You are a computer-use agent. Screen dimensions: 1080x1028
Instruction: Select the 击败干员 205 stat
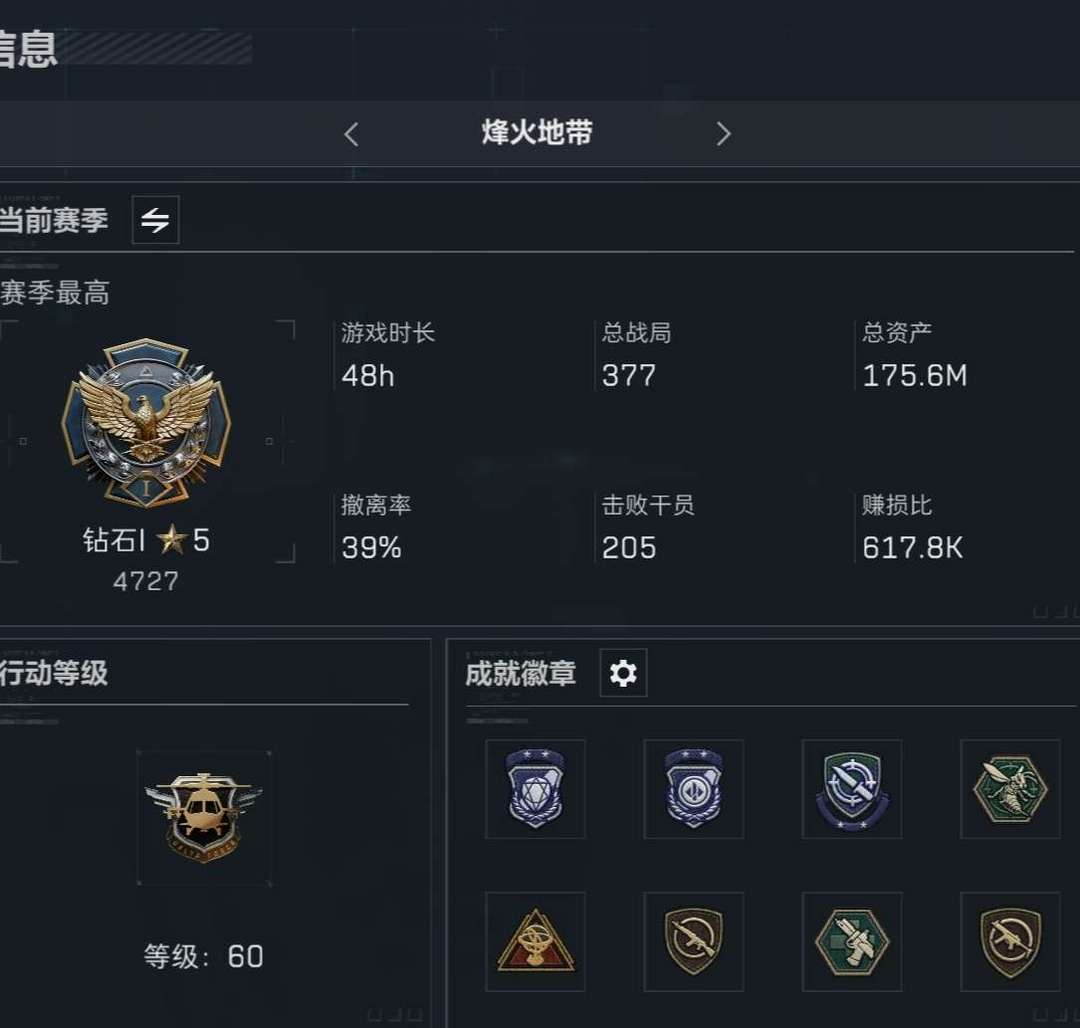[647, 528]
